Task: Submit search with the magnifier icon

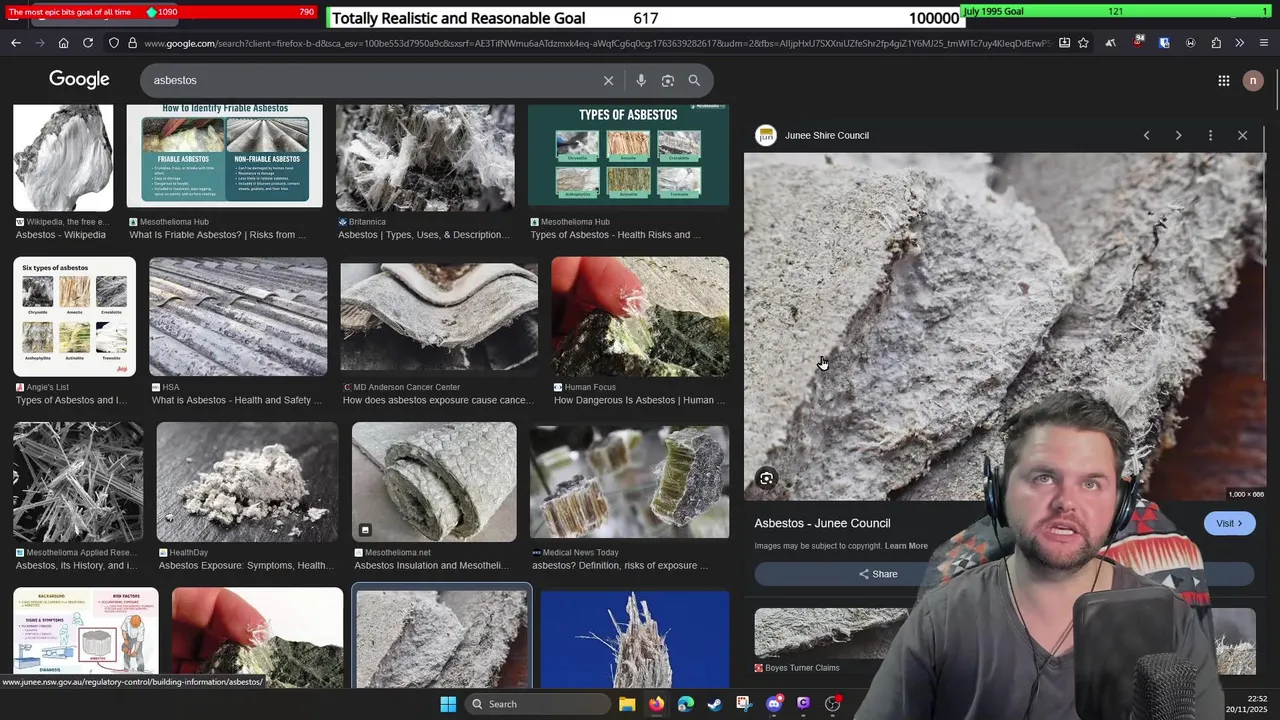Action: tap(694, 80)
